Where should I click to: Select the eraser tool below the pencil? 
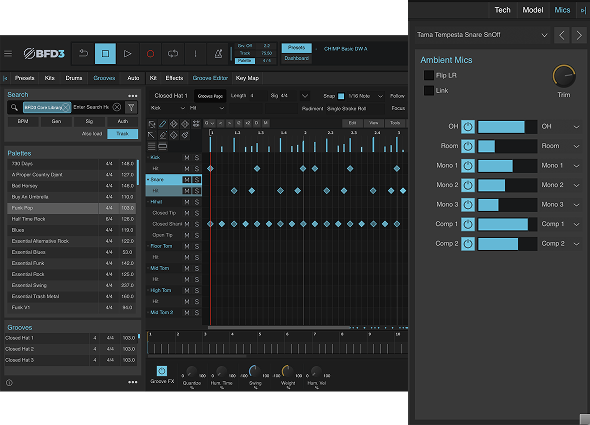pos(163,135)
